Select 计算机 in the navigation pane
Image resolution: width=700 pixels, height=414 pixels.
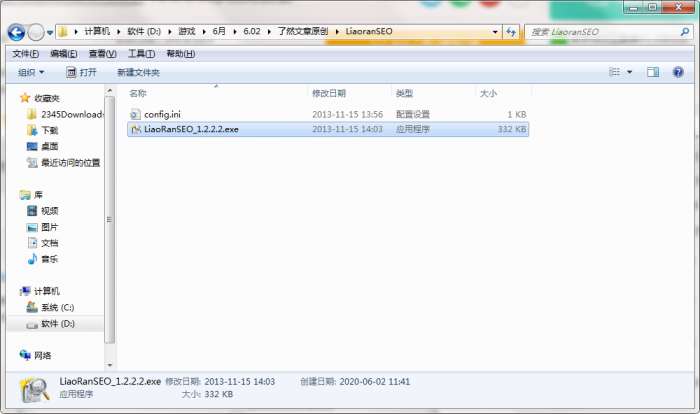tap(46, 291)
